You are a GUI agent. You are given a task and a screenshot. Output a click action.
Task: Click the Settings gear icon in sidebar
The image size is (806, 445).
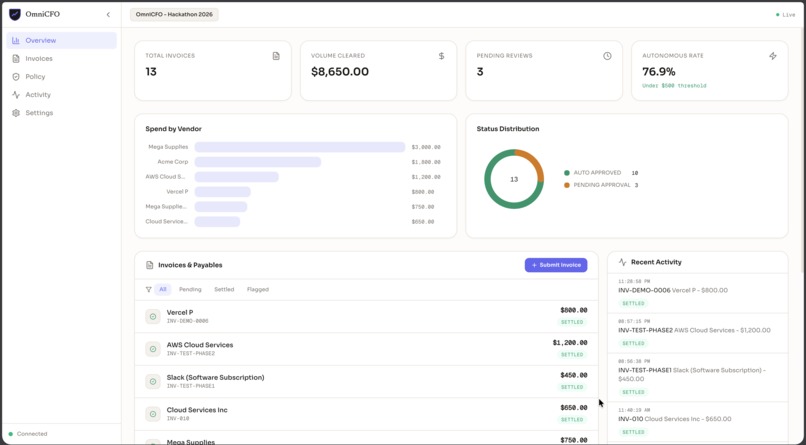click(16, 113)
